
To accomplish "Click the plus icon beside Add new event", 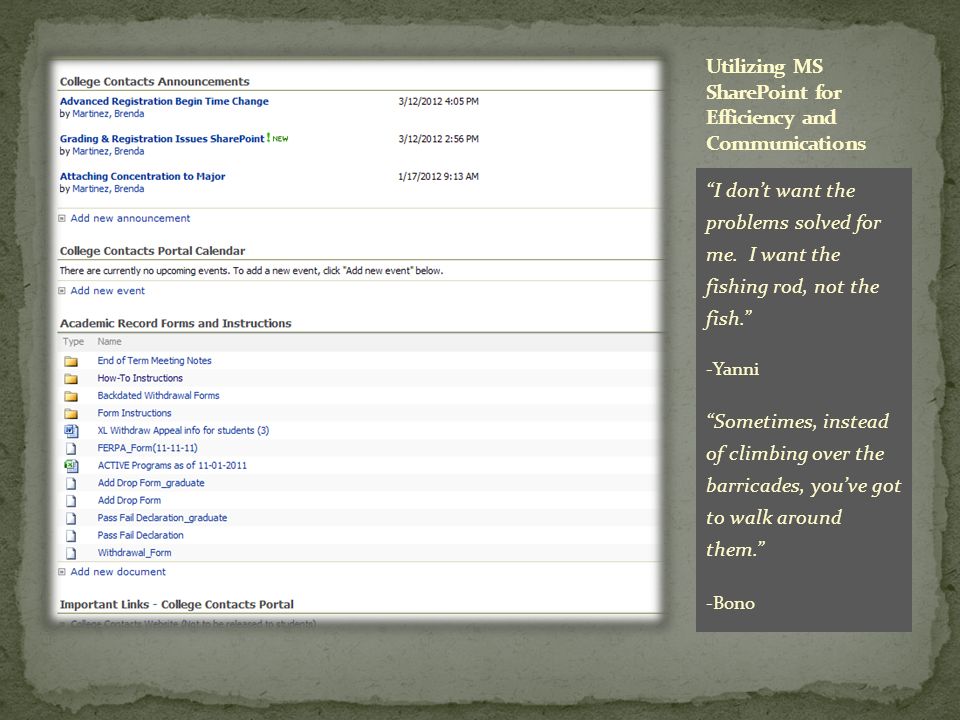I will [x=62, y=291].
